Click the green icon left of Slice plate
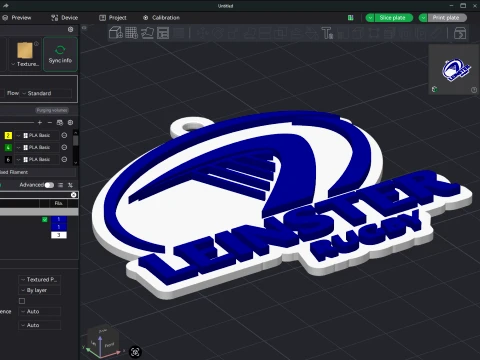Screen dimensions: 480x360 [350, 18]
